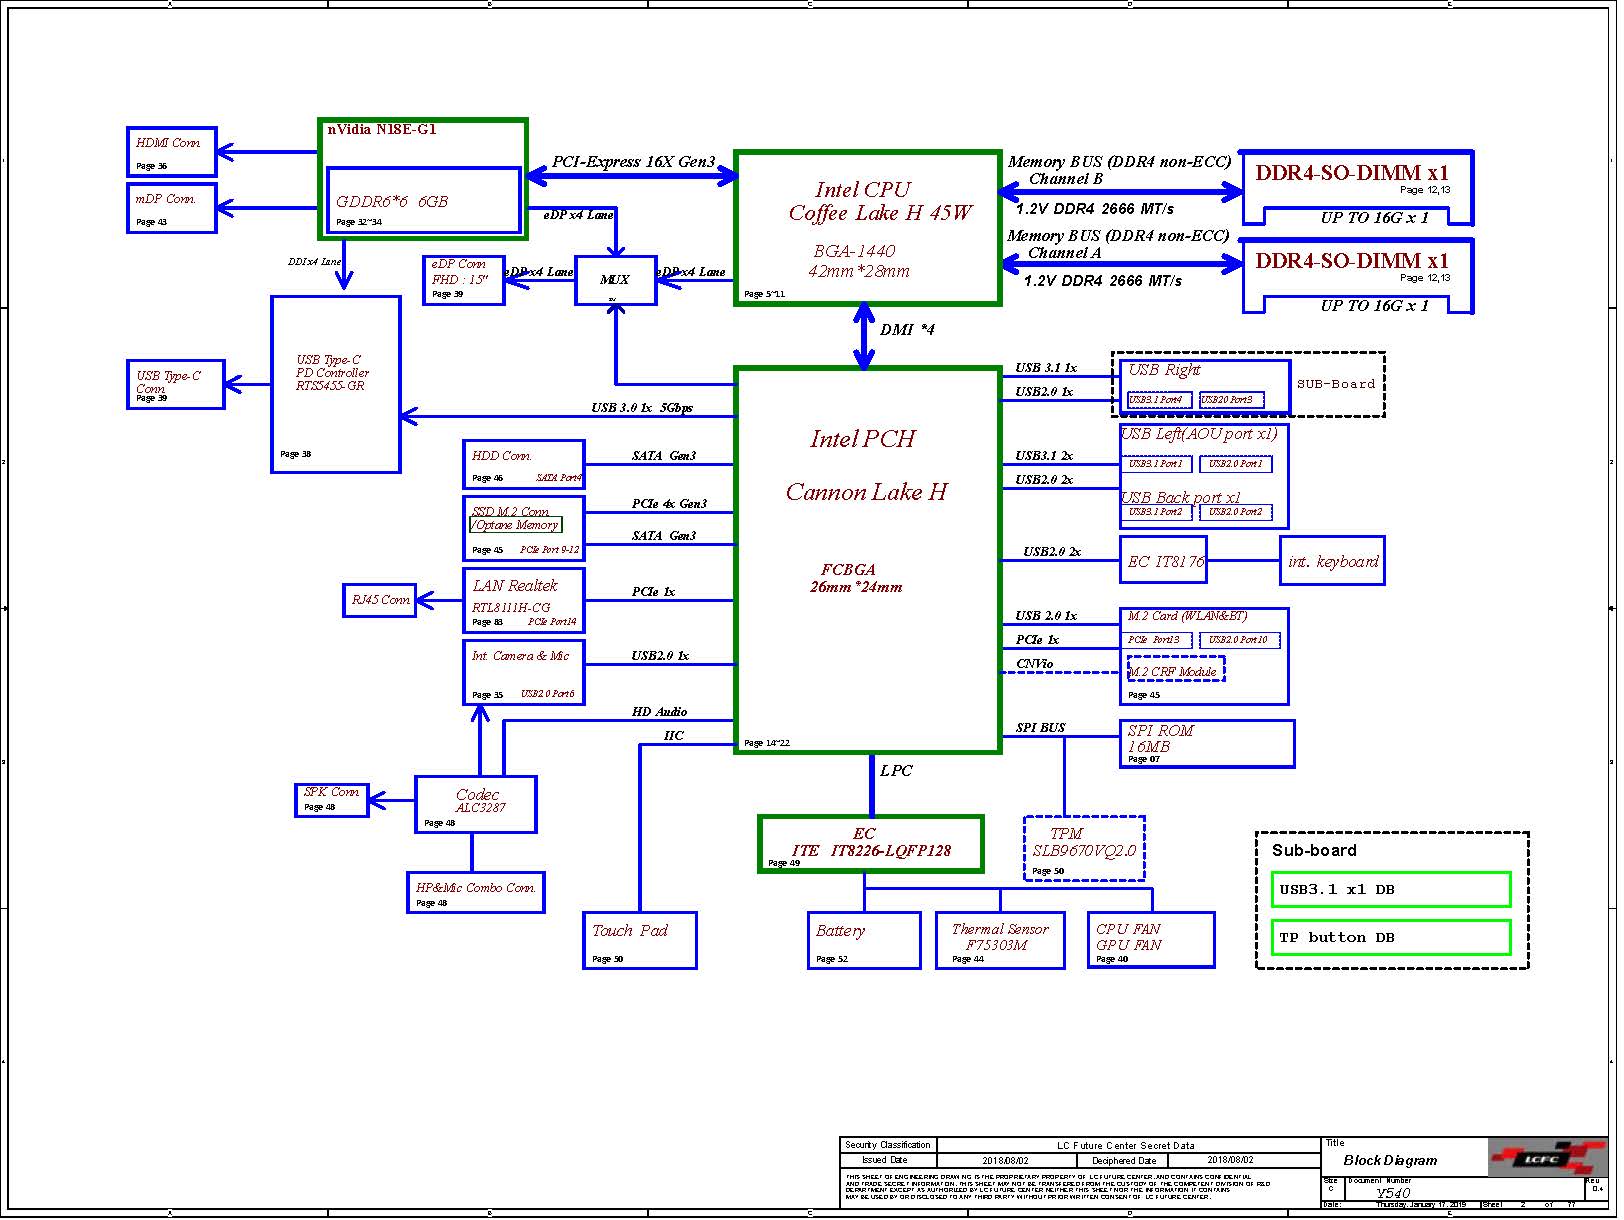
Task: Click the M.2 Card (WLAN&BT) label
Action: (1188, 616)
